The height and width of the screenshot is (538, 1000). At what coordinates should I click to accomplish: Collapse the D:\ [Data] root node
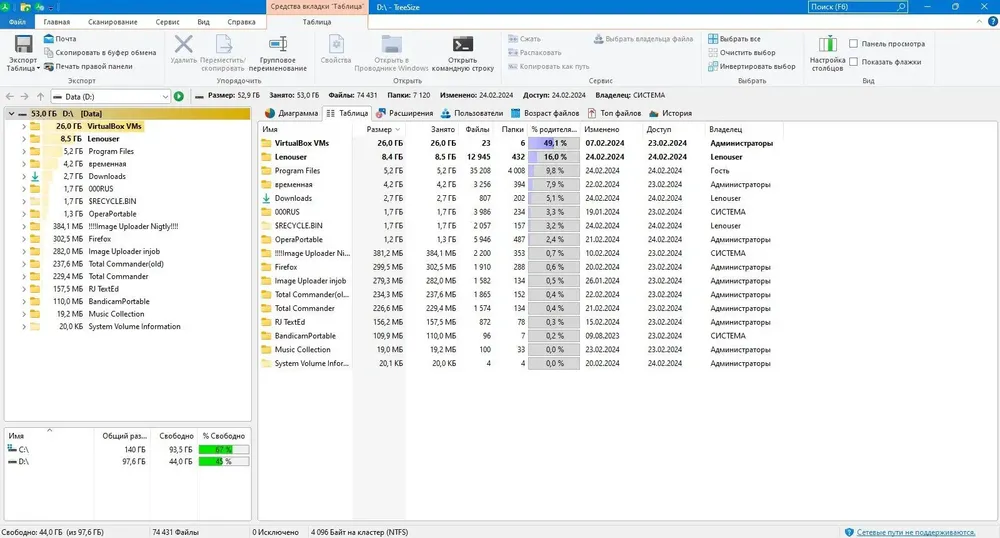coord(11,113)
